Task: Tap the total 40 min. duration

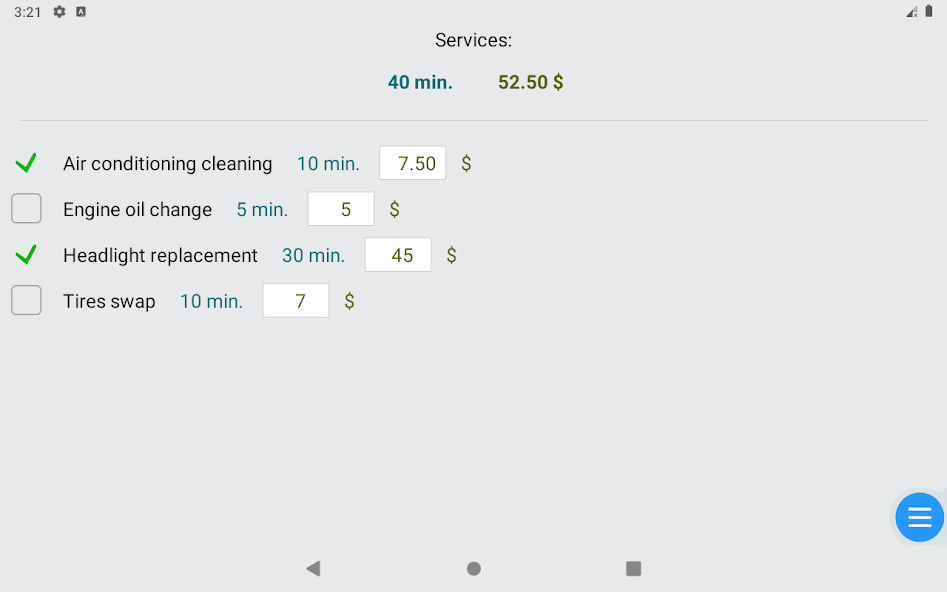Action: 420,82
